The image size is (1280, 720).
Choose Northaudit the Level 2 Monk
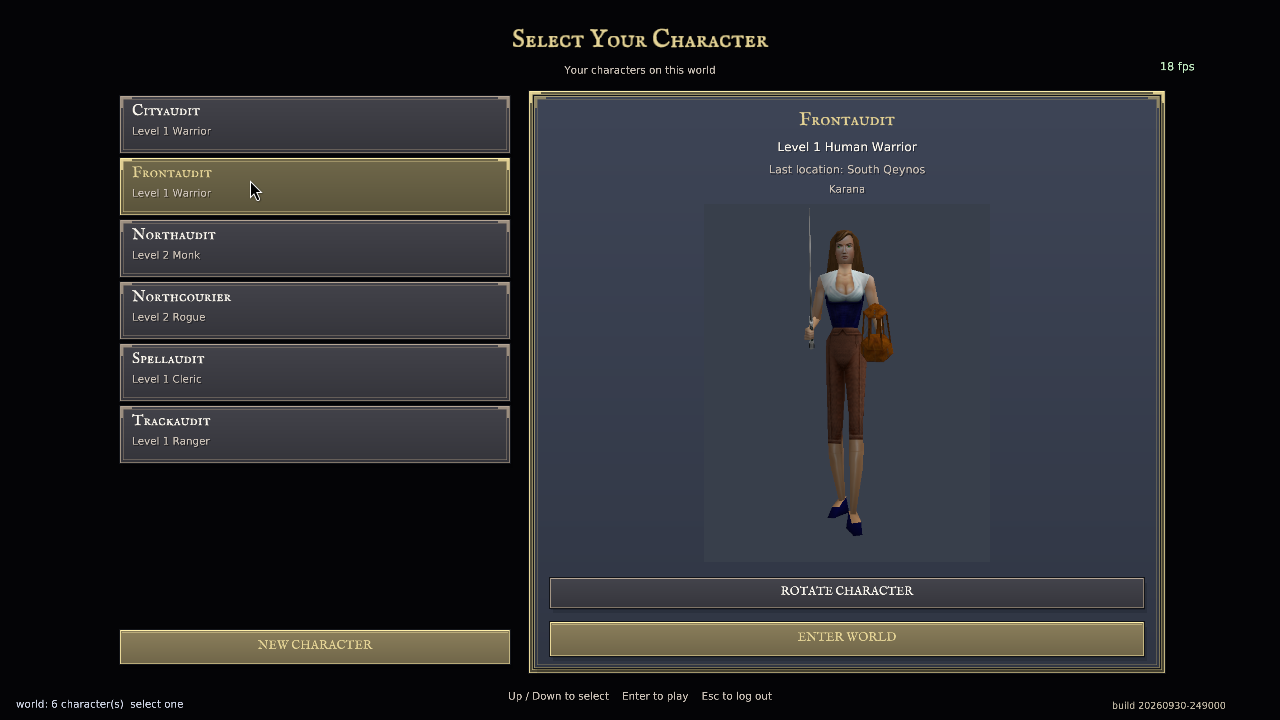(x=315, y=248)
